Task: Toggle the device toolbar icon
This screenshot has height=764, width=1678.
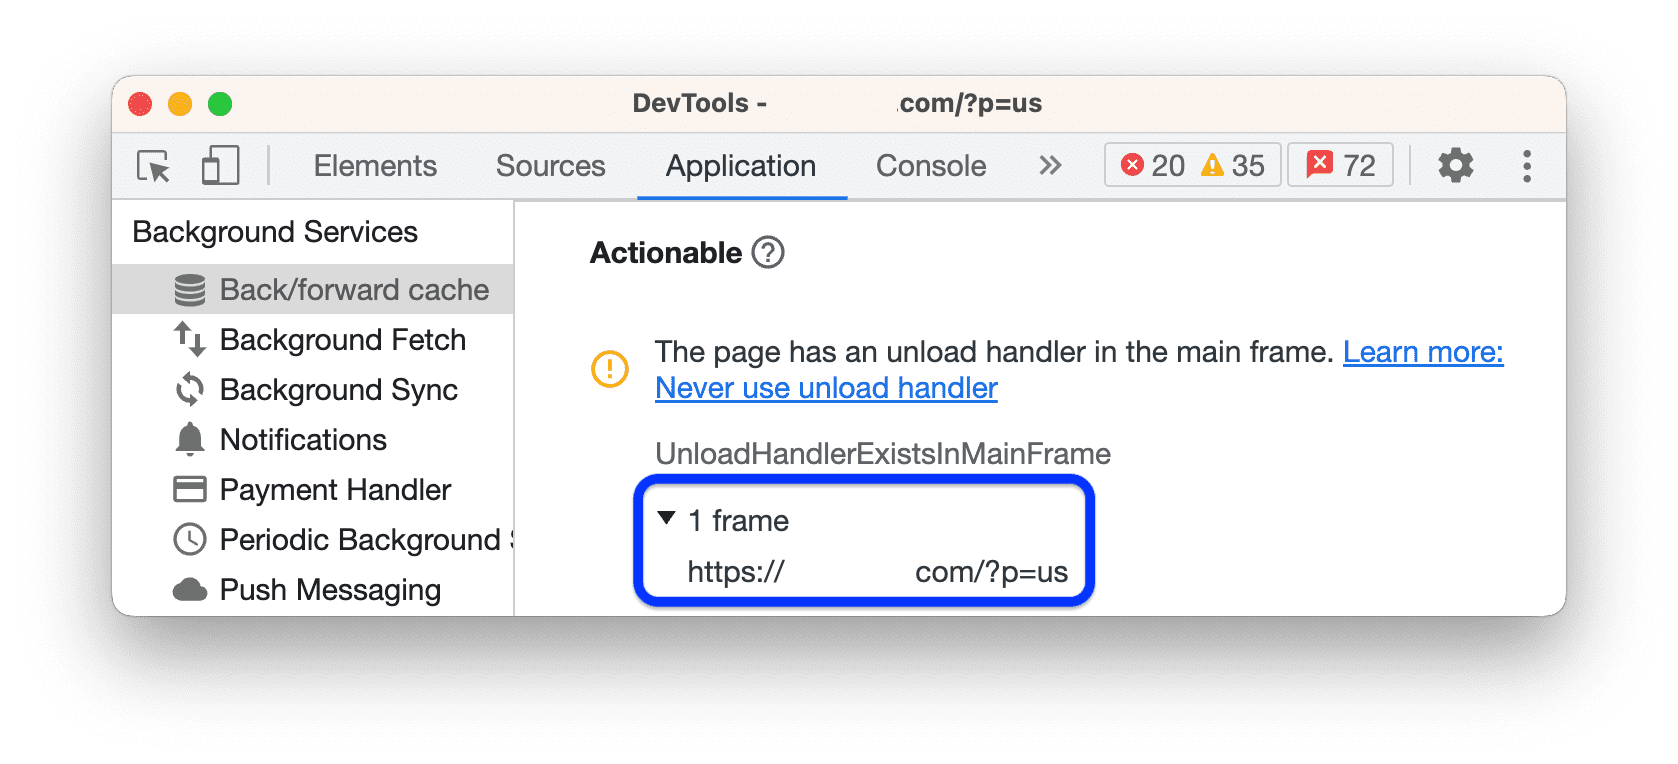Action: coord(219,166)
